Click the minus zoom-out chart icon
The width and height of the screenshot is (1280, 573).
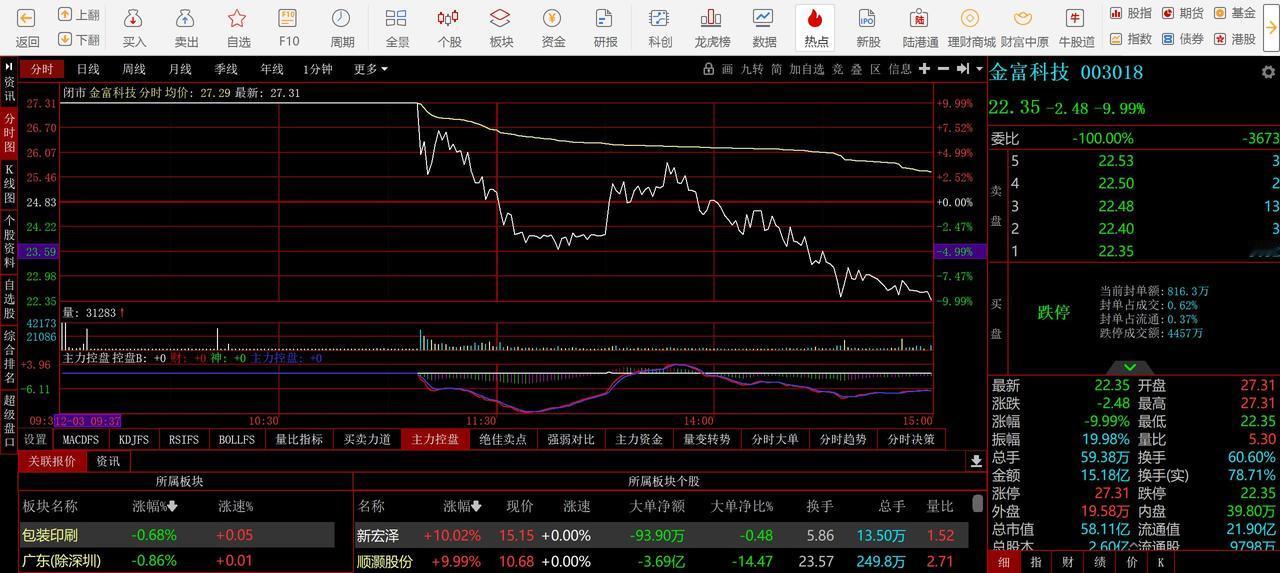coord(943,69)
